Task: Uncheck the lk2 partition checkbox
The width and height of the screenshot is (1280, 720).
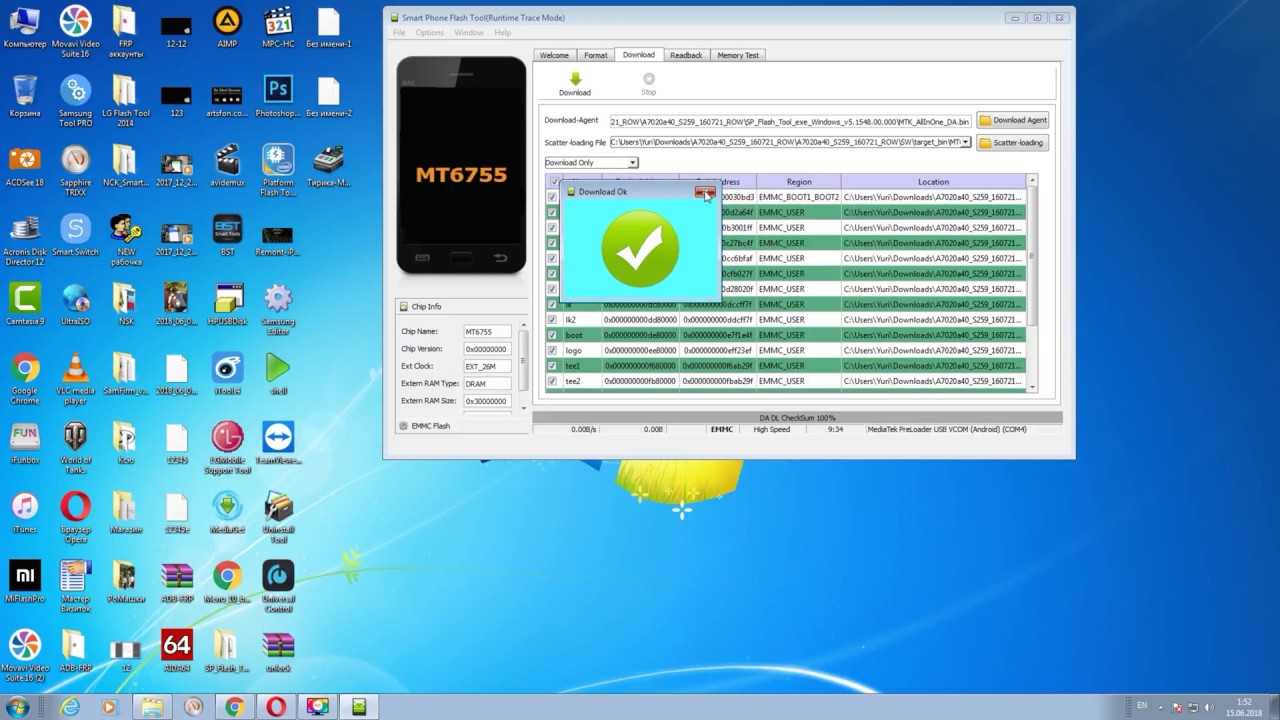Action: (552, 320)
